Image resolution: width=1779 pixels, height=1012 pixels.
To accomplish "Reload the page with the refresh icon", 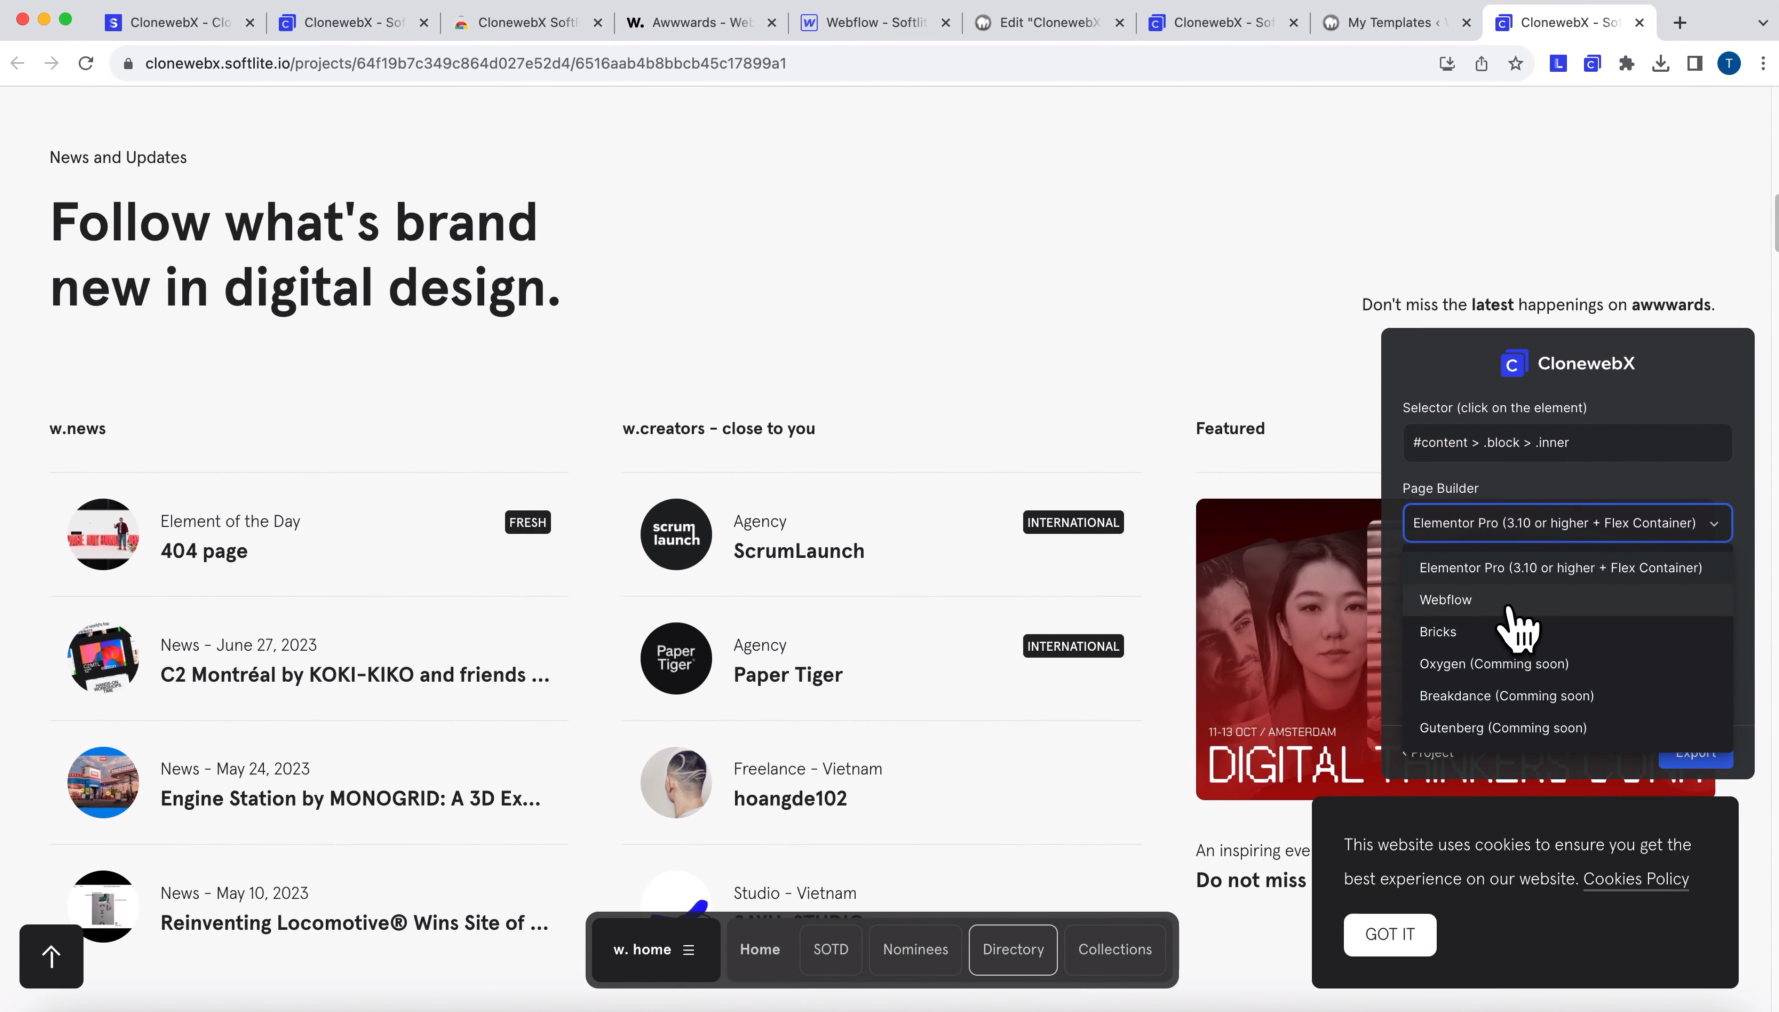I will 86,63.
